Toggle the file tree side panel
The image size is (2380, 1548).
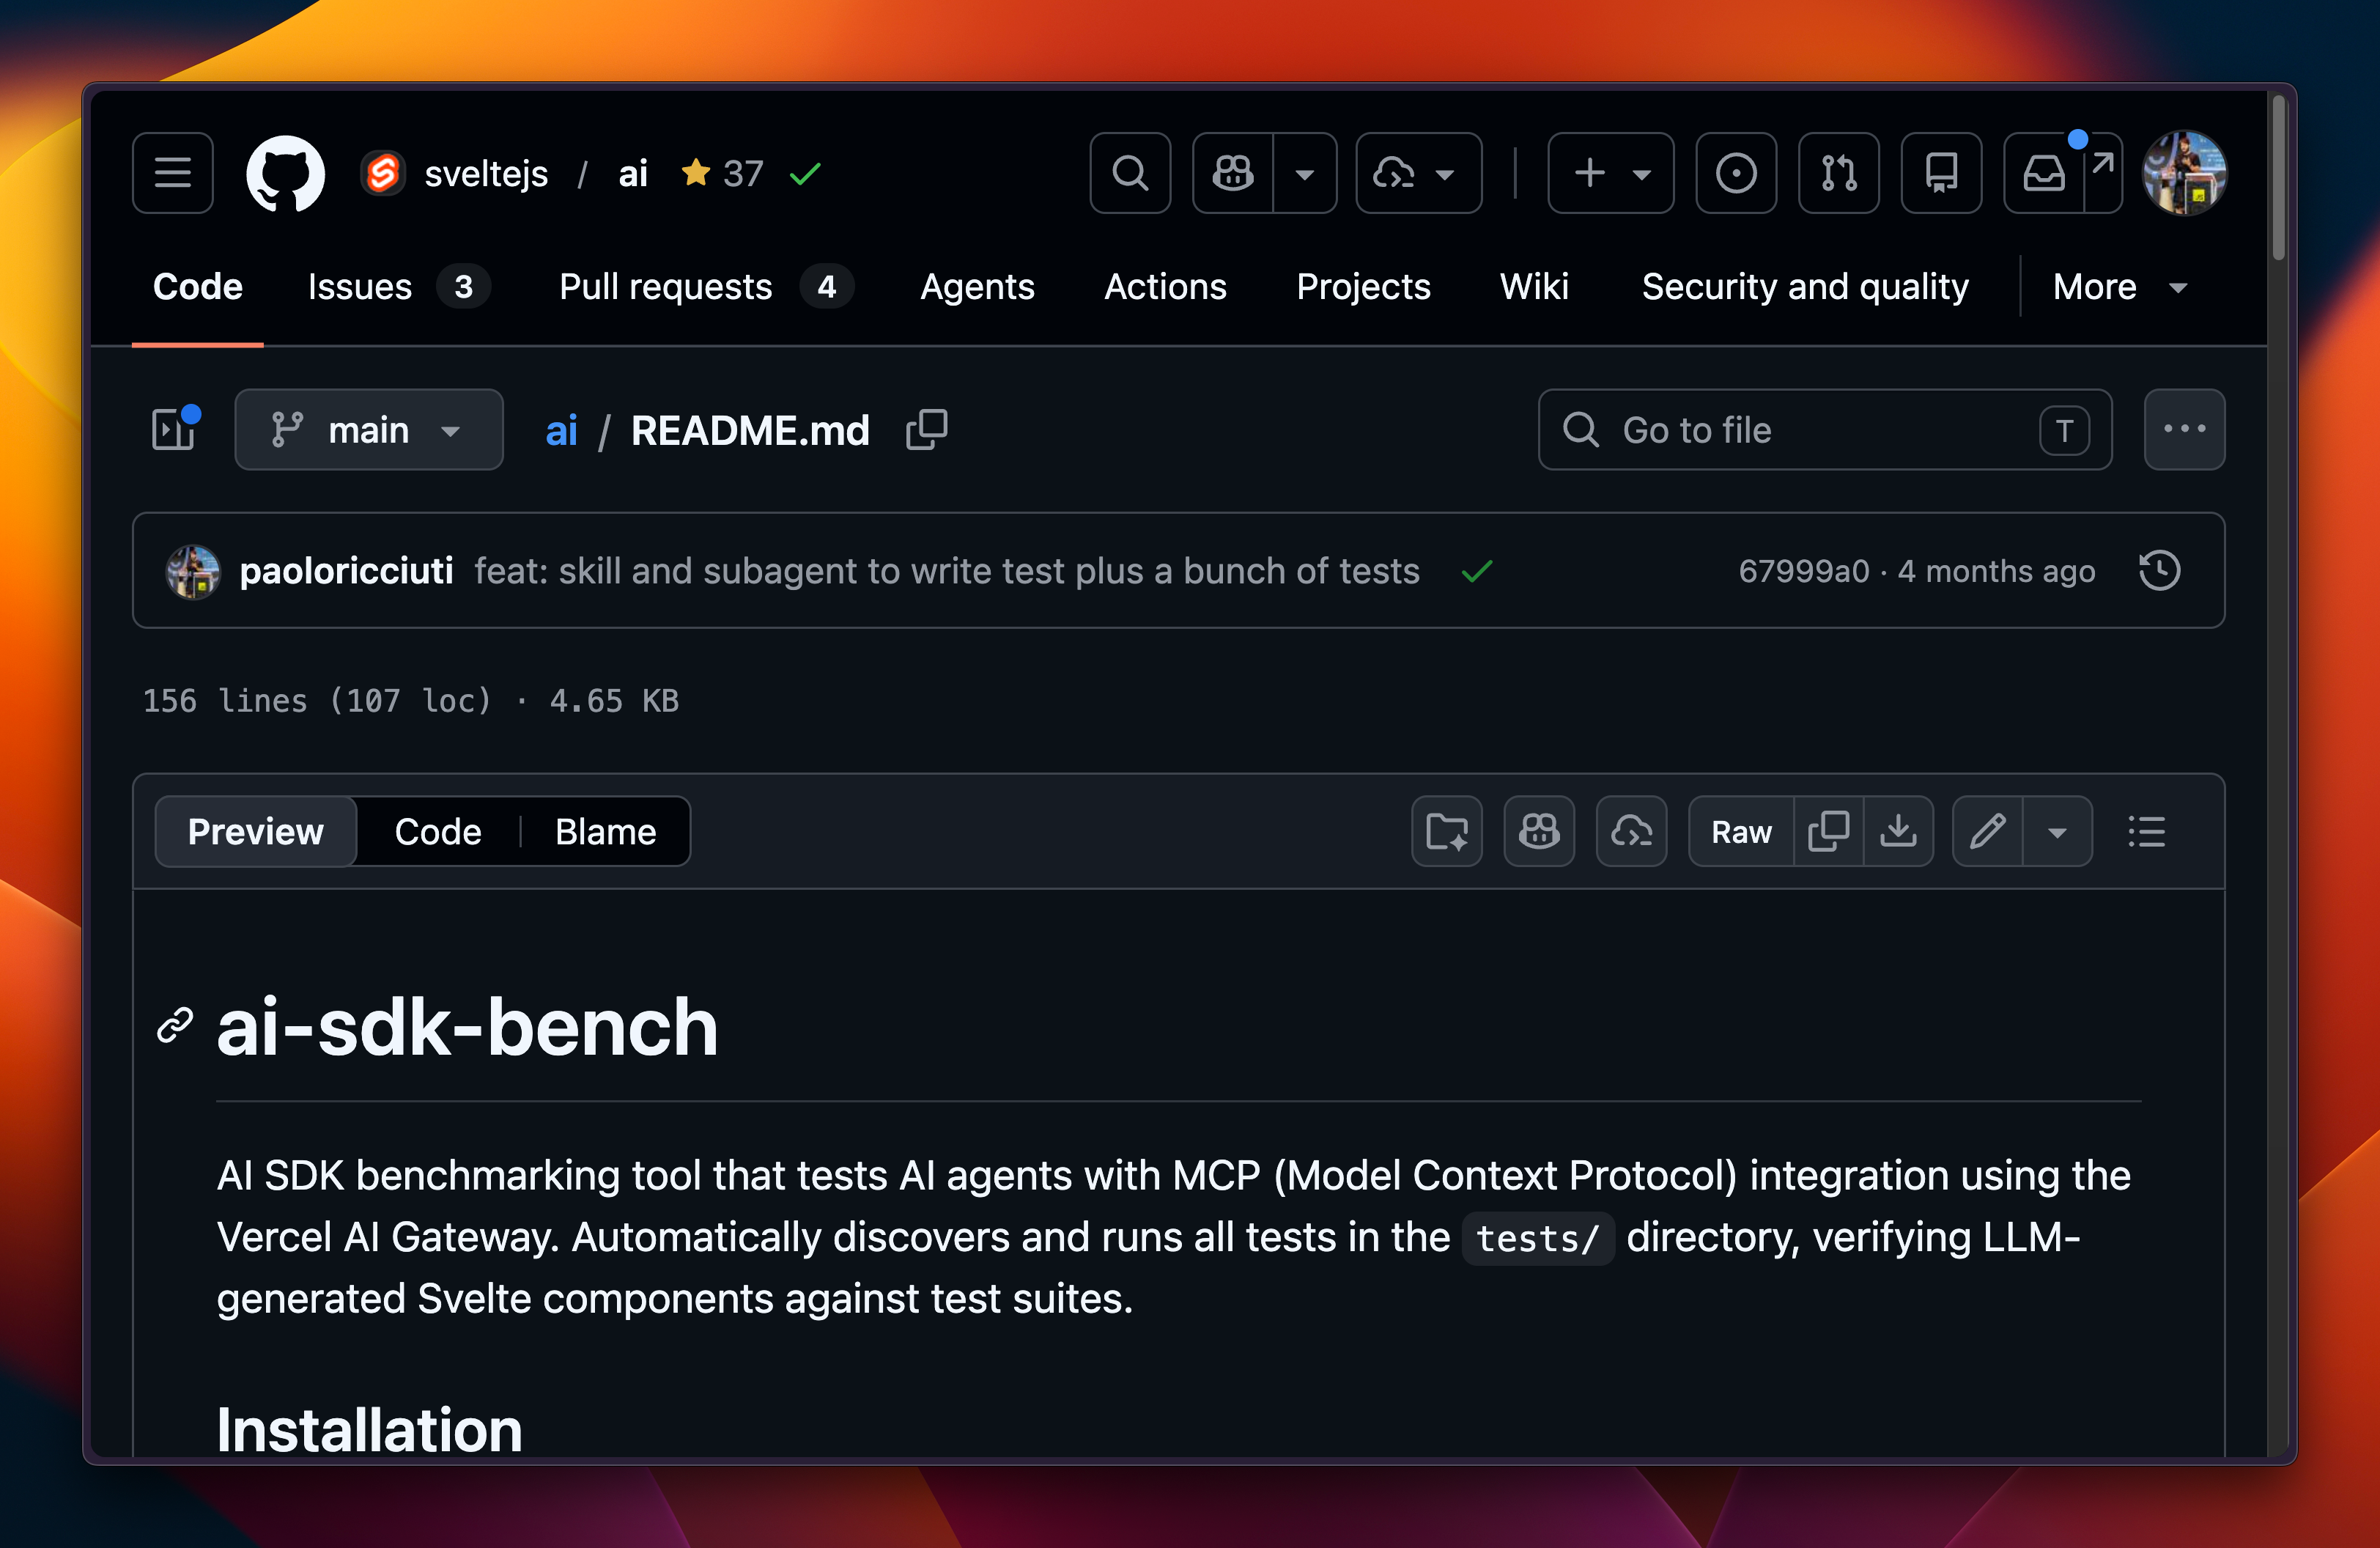pyautogui.click(x=174, y=430)
